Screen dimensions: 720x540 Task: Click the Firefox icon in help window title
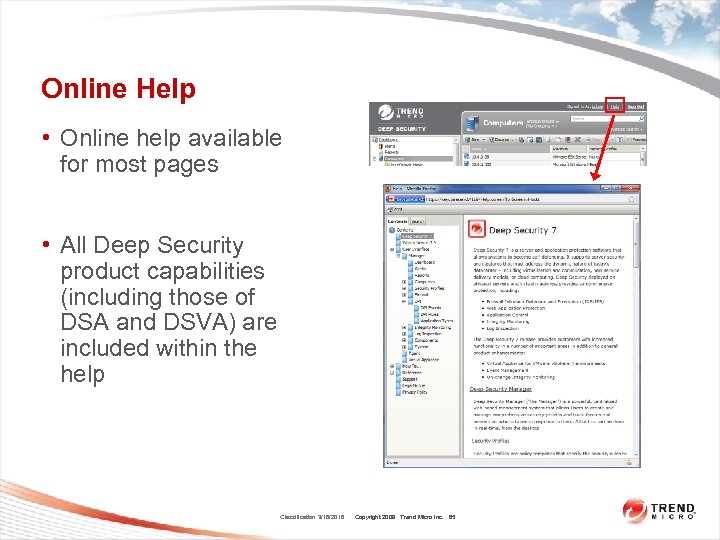coord(388,188)
